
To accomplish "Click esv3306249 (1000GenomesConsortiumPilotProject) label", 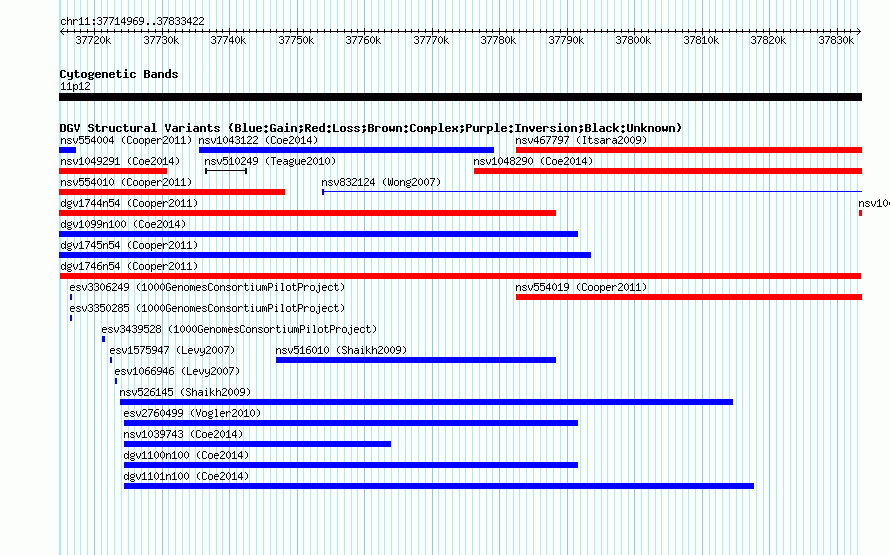I will coord(207,287).
